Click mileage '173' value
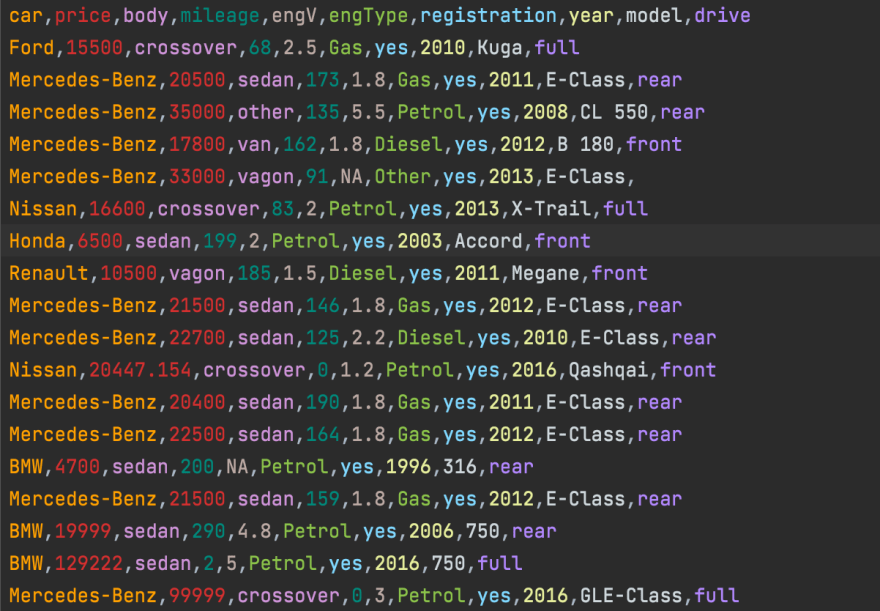Viewport: 880px width, 611px height. coord(323,80)
